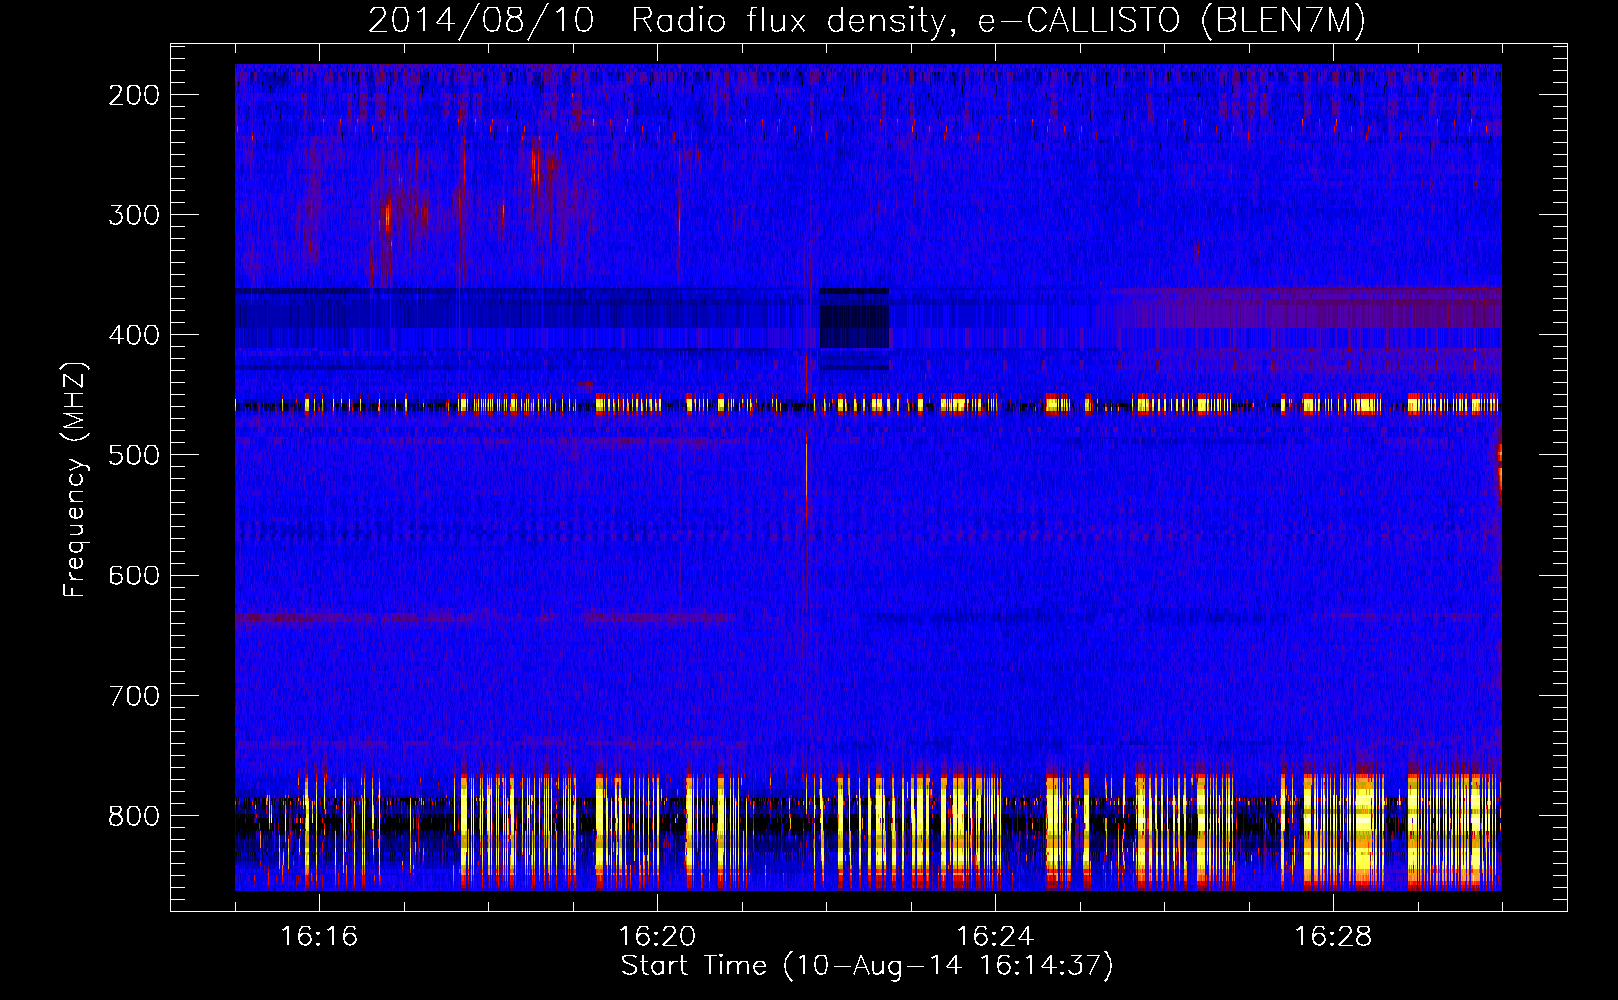Viewport: 1618px width, 1000px height.
Task: Select the '500' frequency axis label
Action: pos(134,455)
